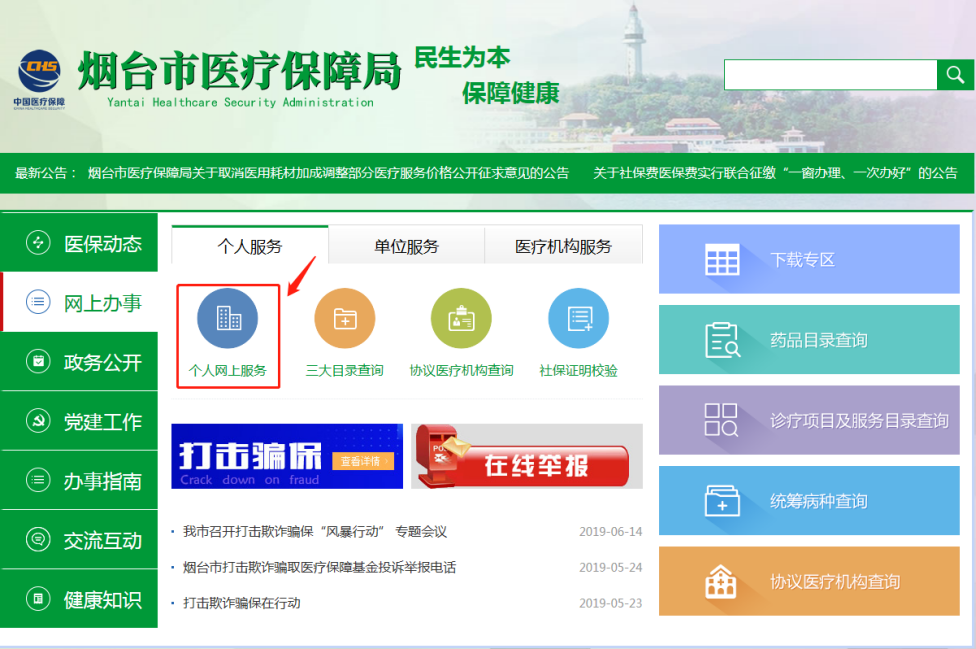Click the 民生为本 保障健康 slogan
Image resolution: width=976 pixels, height=649 pixels.
487,75
